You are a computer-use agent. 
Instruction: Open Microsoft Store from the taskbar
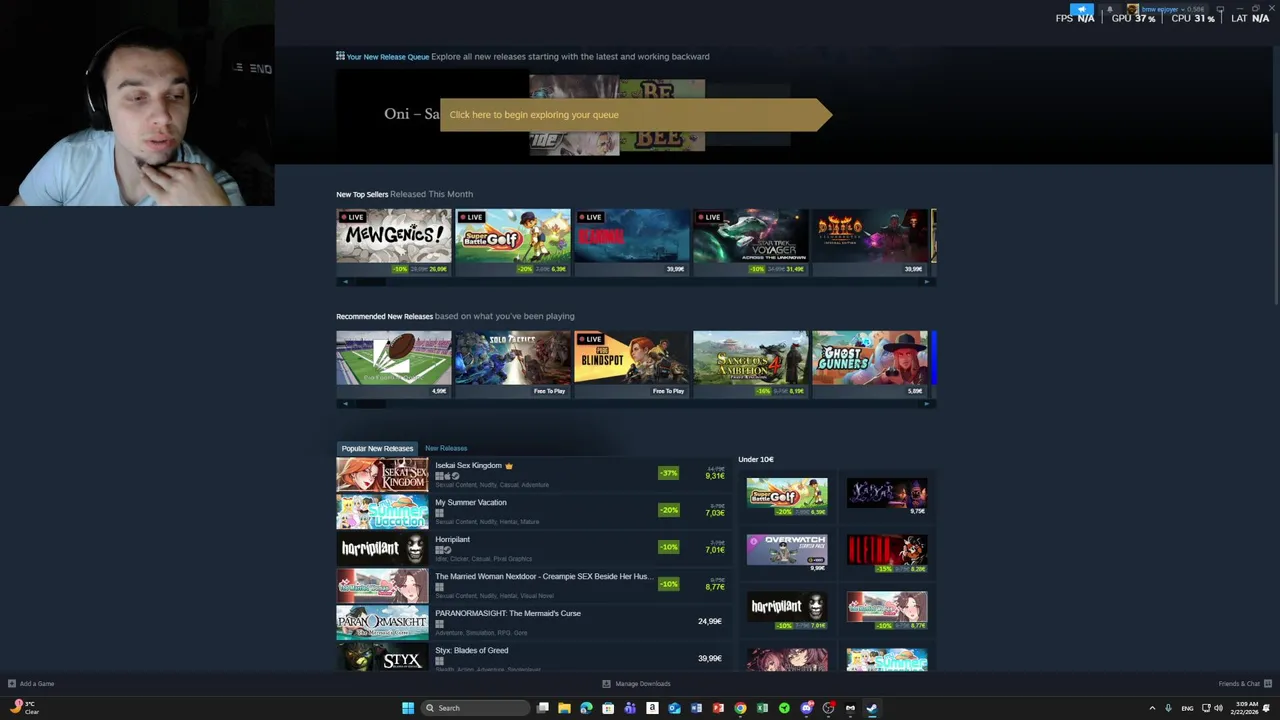point(608,708)
